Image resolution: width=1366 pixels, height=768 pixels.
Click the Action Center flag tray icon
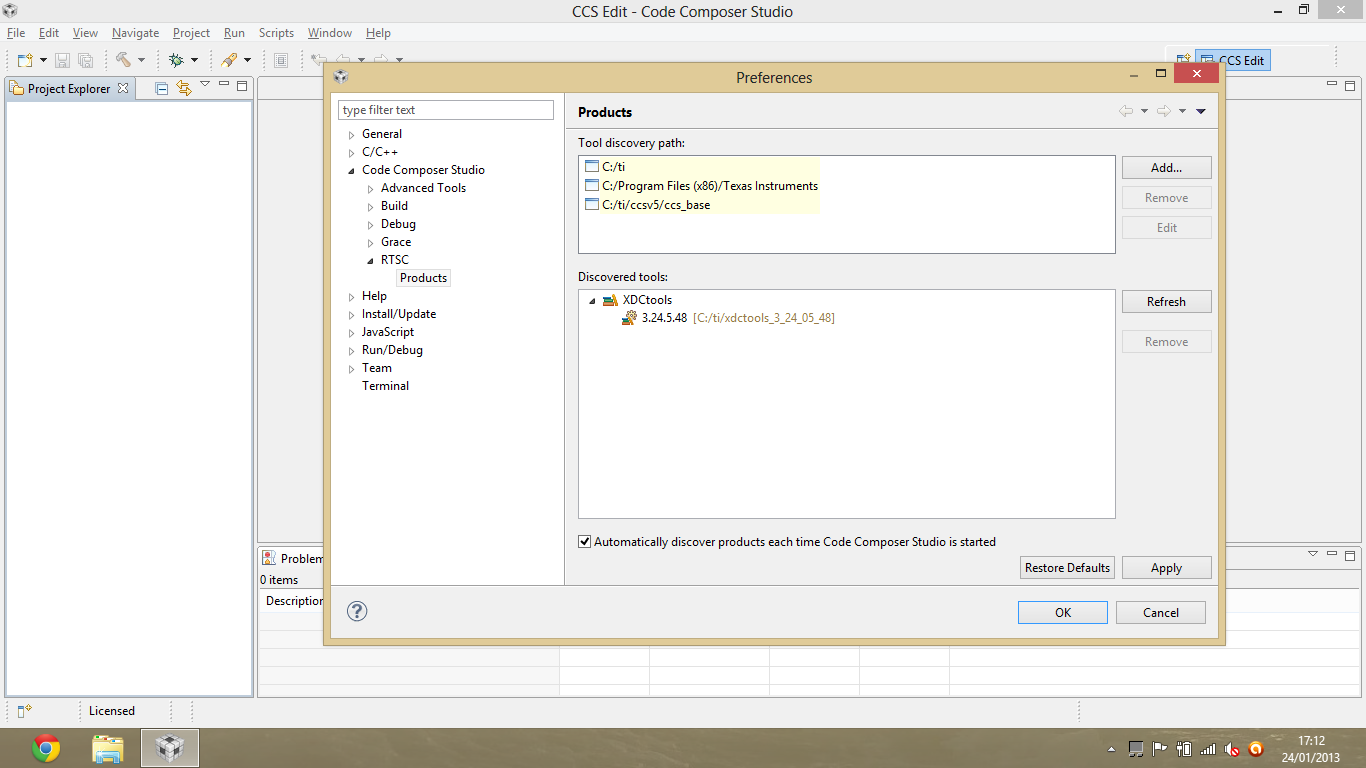click(1160, 748)
